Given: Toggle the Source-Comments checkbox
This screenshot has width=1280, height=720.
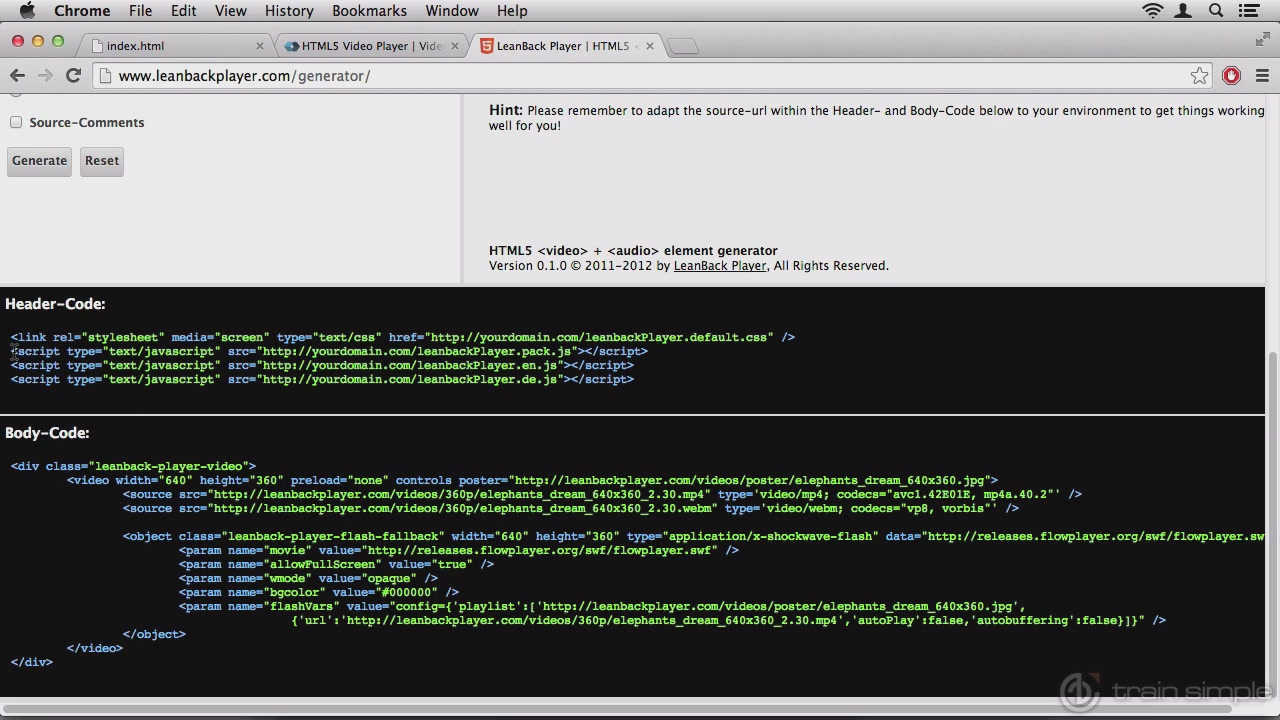Looking at the screenshot, I should pos(16,122).
